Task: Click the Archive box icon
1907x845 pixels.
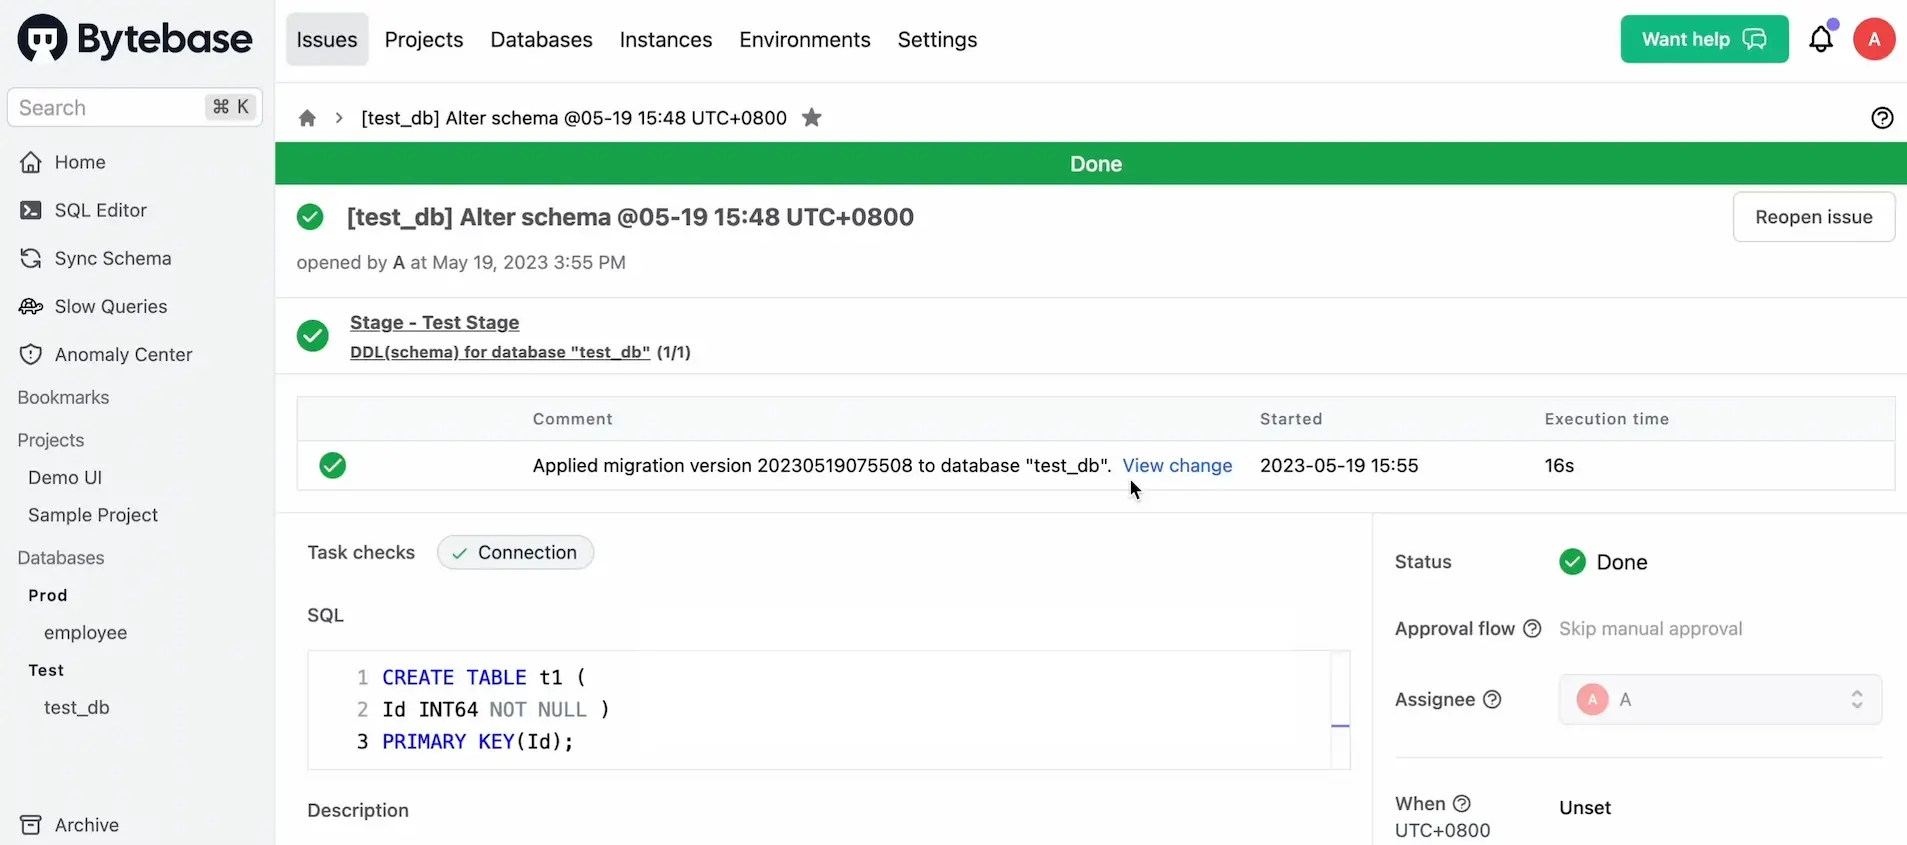Action: point(31,825)
